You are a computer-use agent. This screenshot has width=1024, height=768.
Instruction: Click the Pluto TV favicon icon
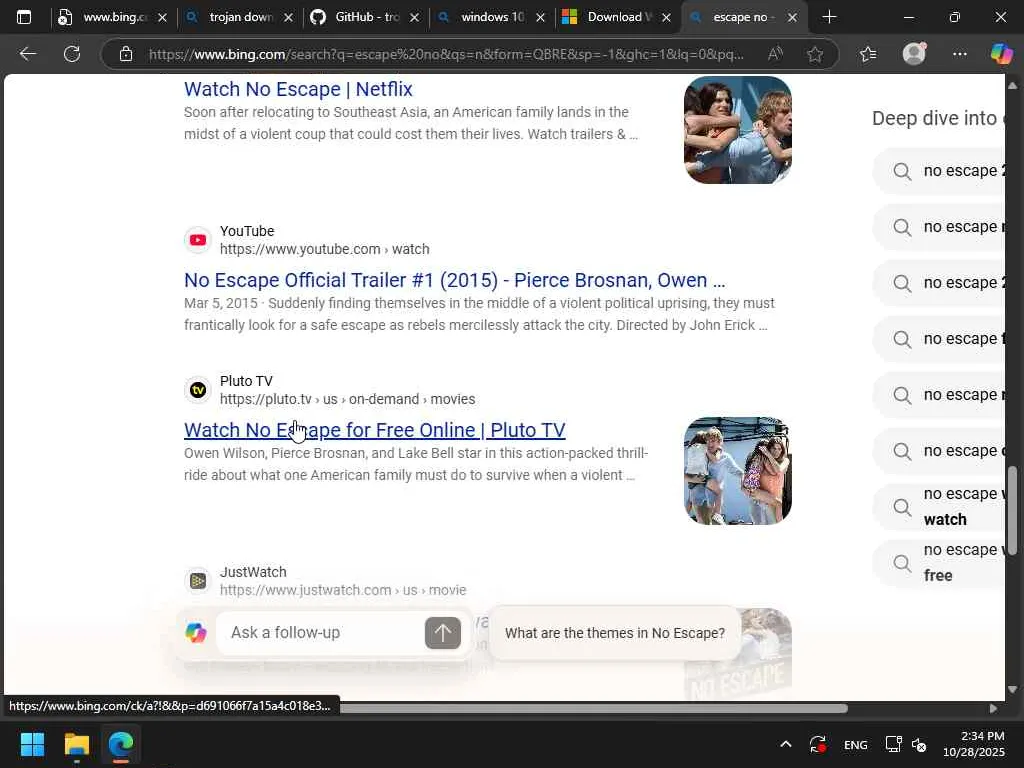[197, 390]
